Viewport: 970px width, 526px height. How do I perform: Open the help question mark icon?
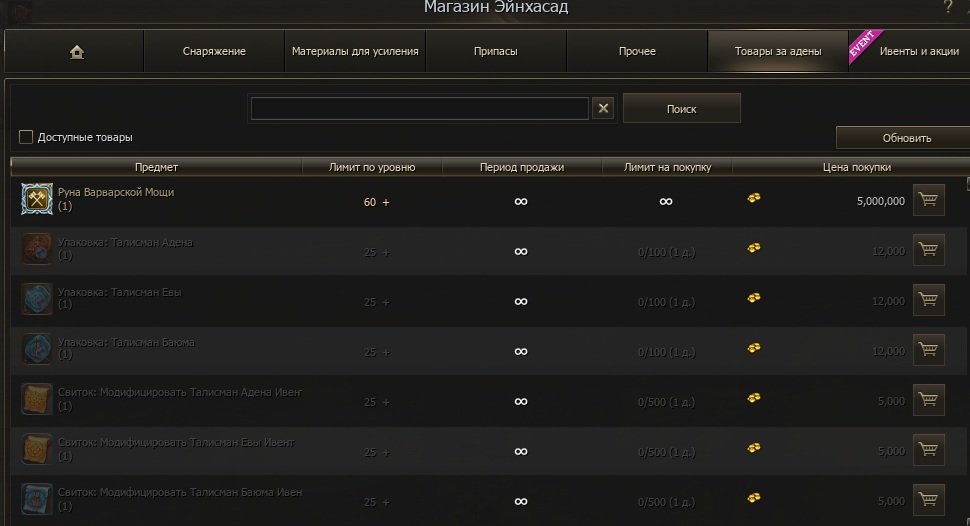point(948,7)
